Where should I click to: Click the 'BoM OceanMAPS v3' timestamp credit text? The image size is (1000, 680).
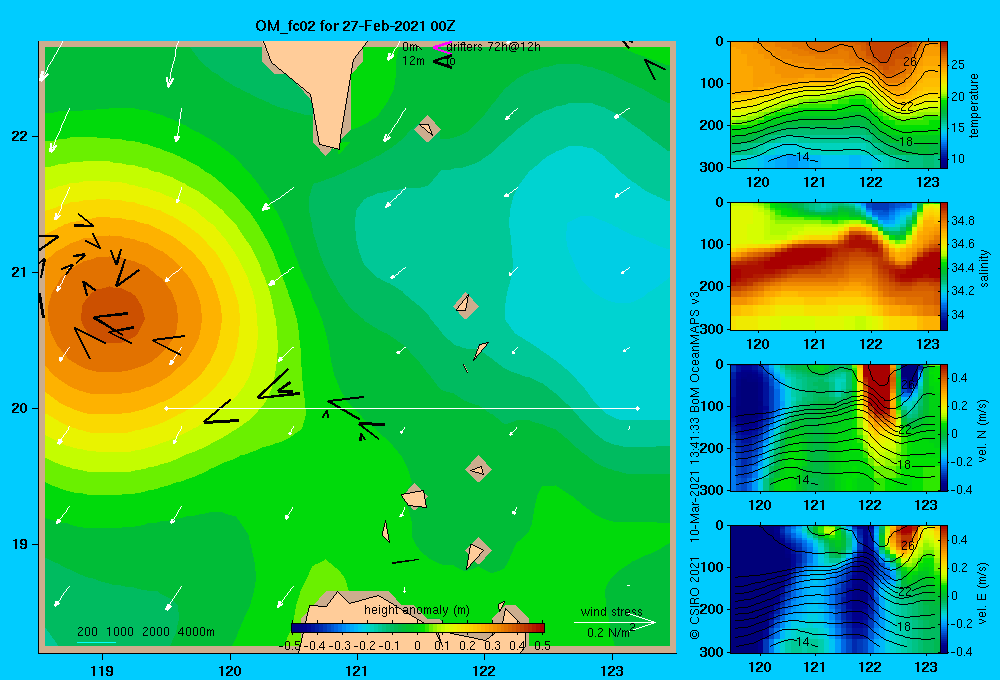(x=695, y=466)
